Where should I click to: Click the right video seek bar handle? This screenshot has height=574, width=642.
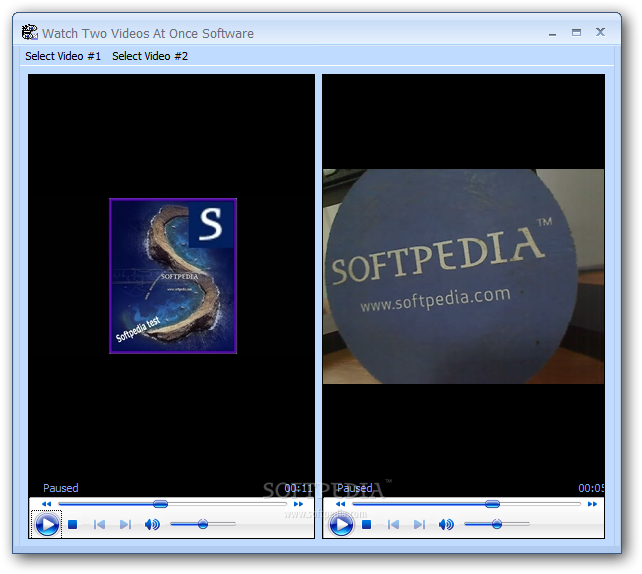point(492,504)
